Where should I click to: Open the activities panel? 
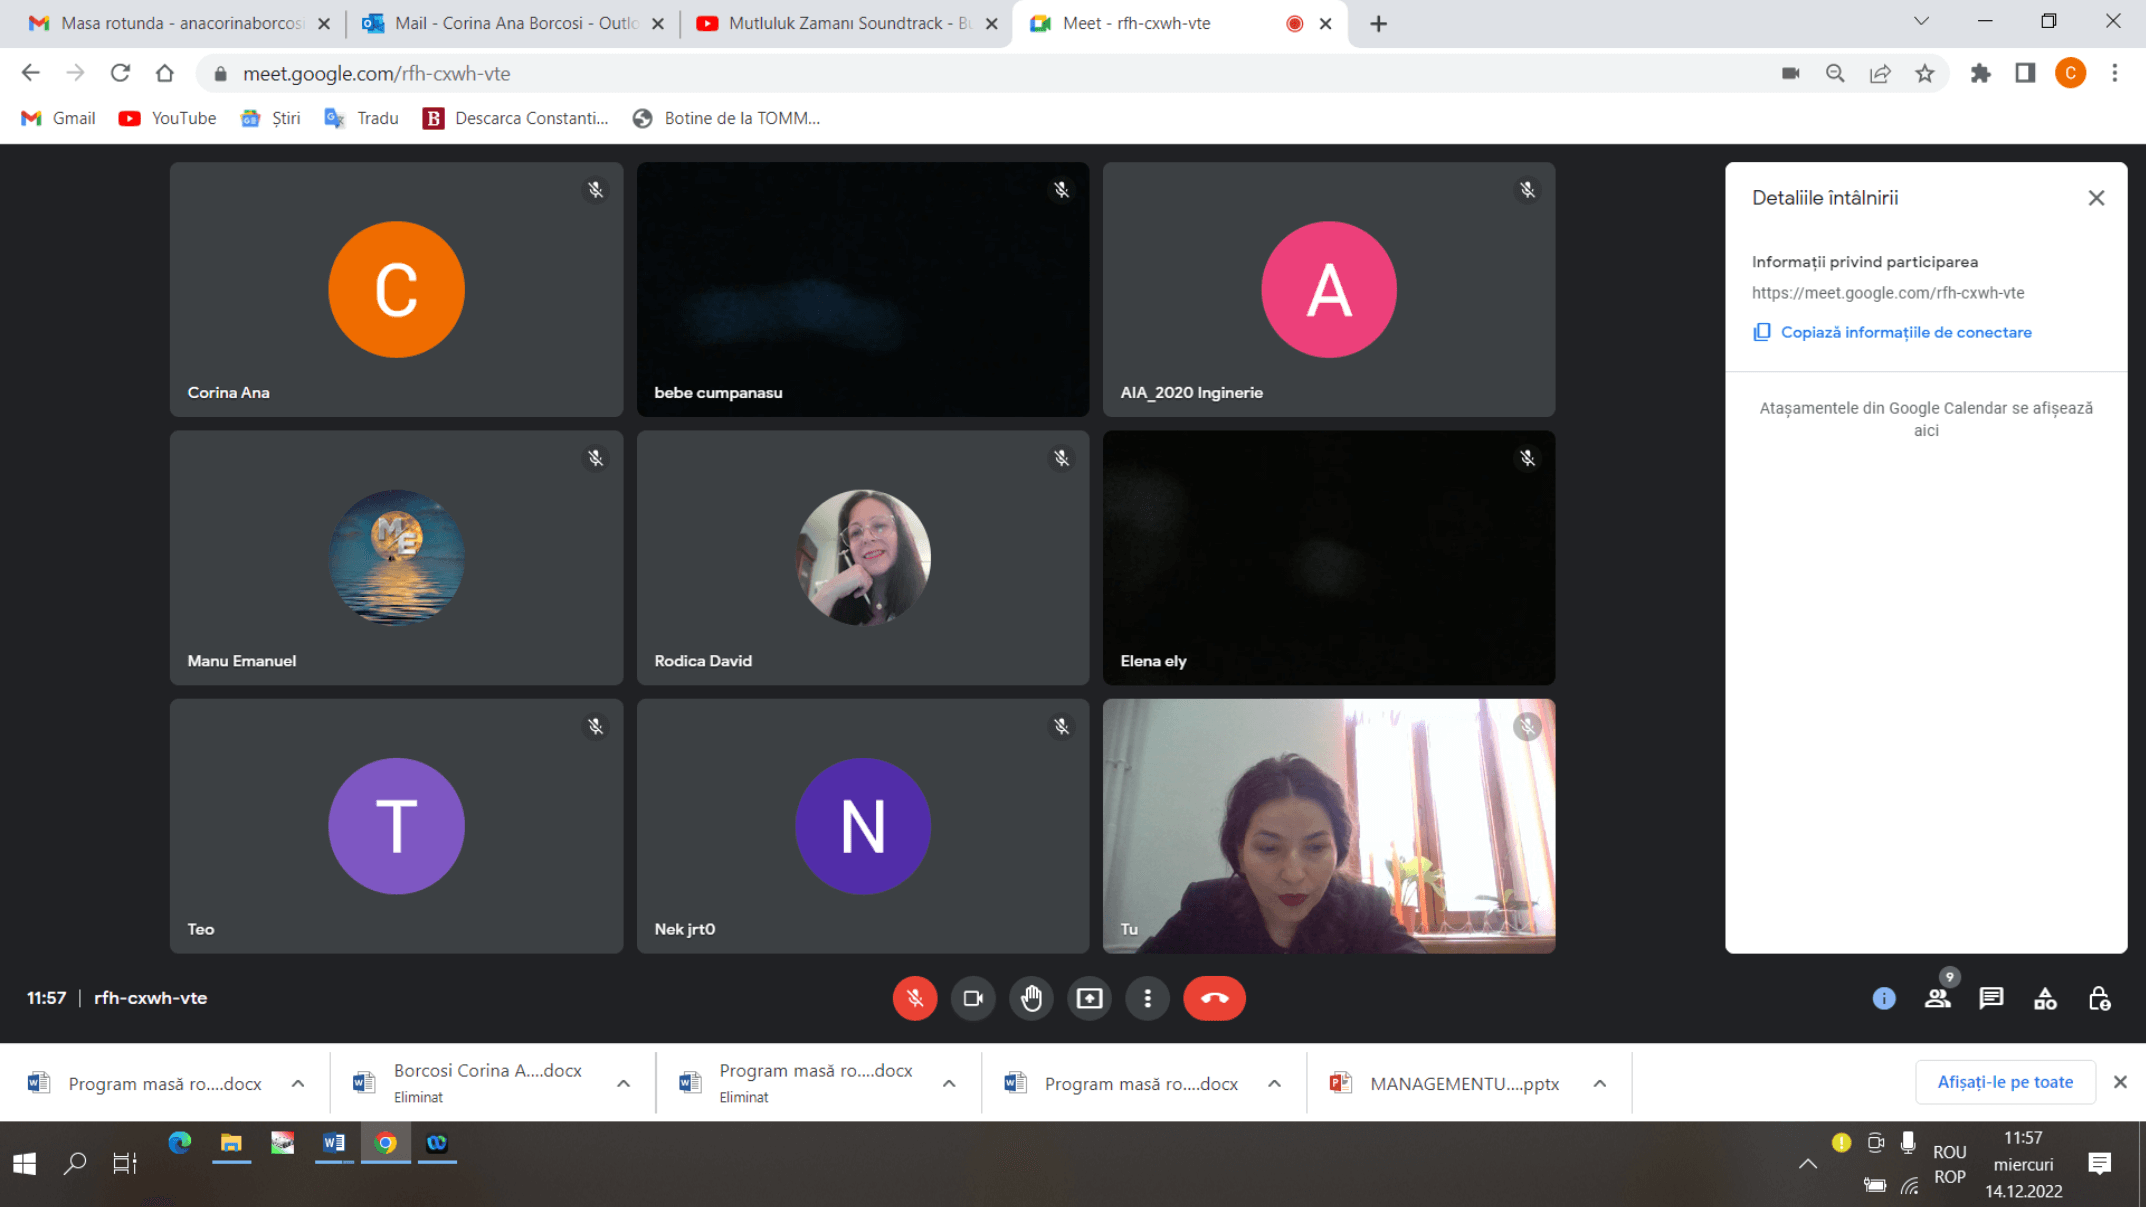tap(2045, 998)
